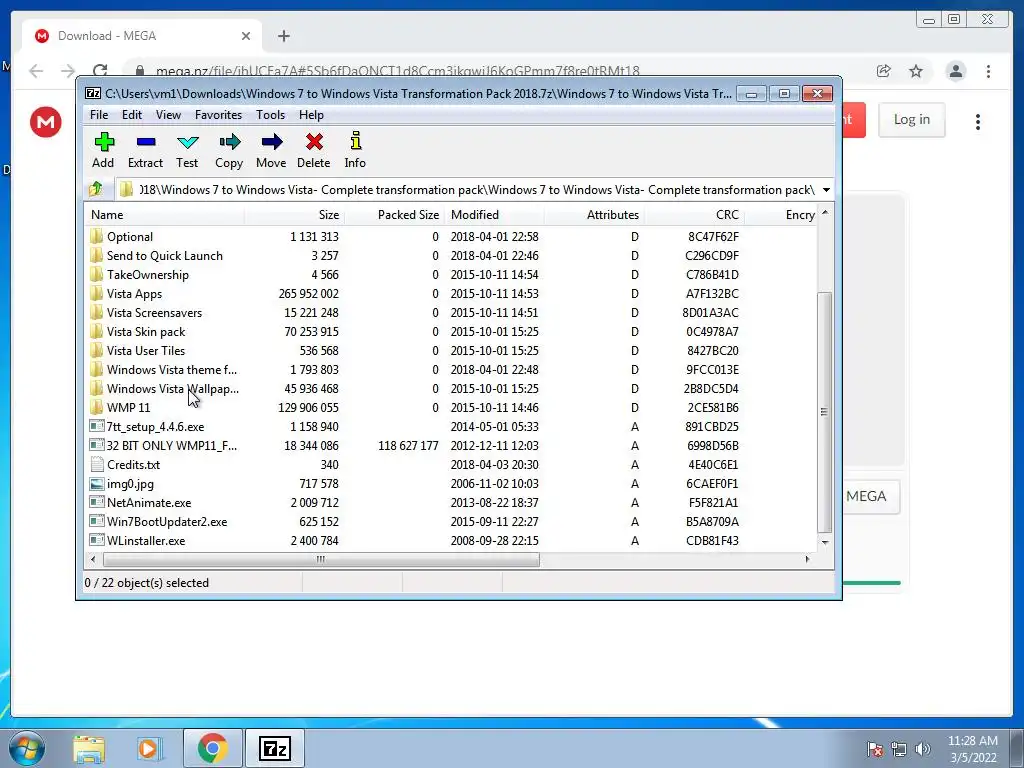Select the Credits.txt file icon
Viewport: 1024px width, 768px height.
pos(97,465)
